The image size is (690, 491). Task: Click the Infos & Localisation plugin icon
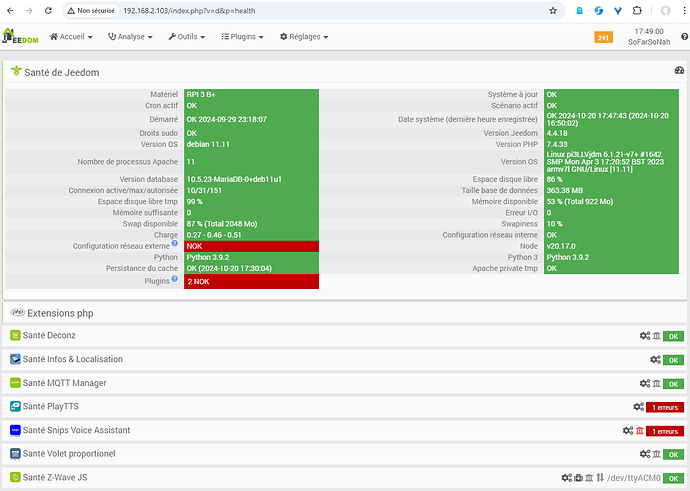tap(15, 359)
